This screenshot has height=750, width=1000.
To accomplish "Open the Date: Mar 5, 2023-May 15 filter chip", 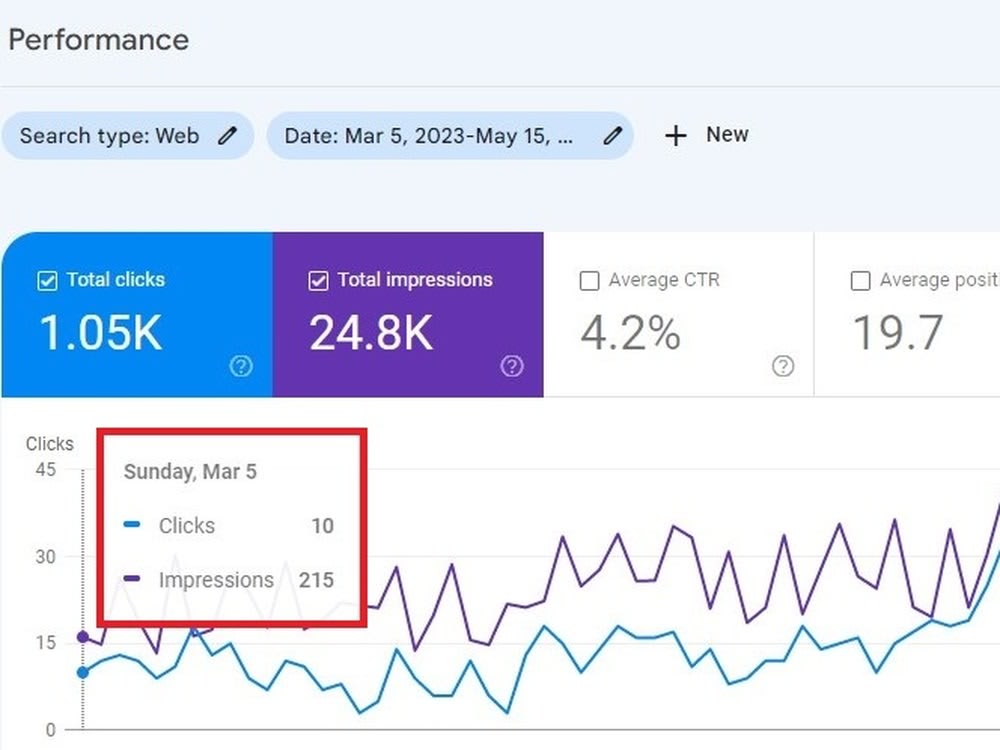I will point(450,135).
